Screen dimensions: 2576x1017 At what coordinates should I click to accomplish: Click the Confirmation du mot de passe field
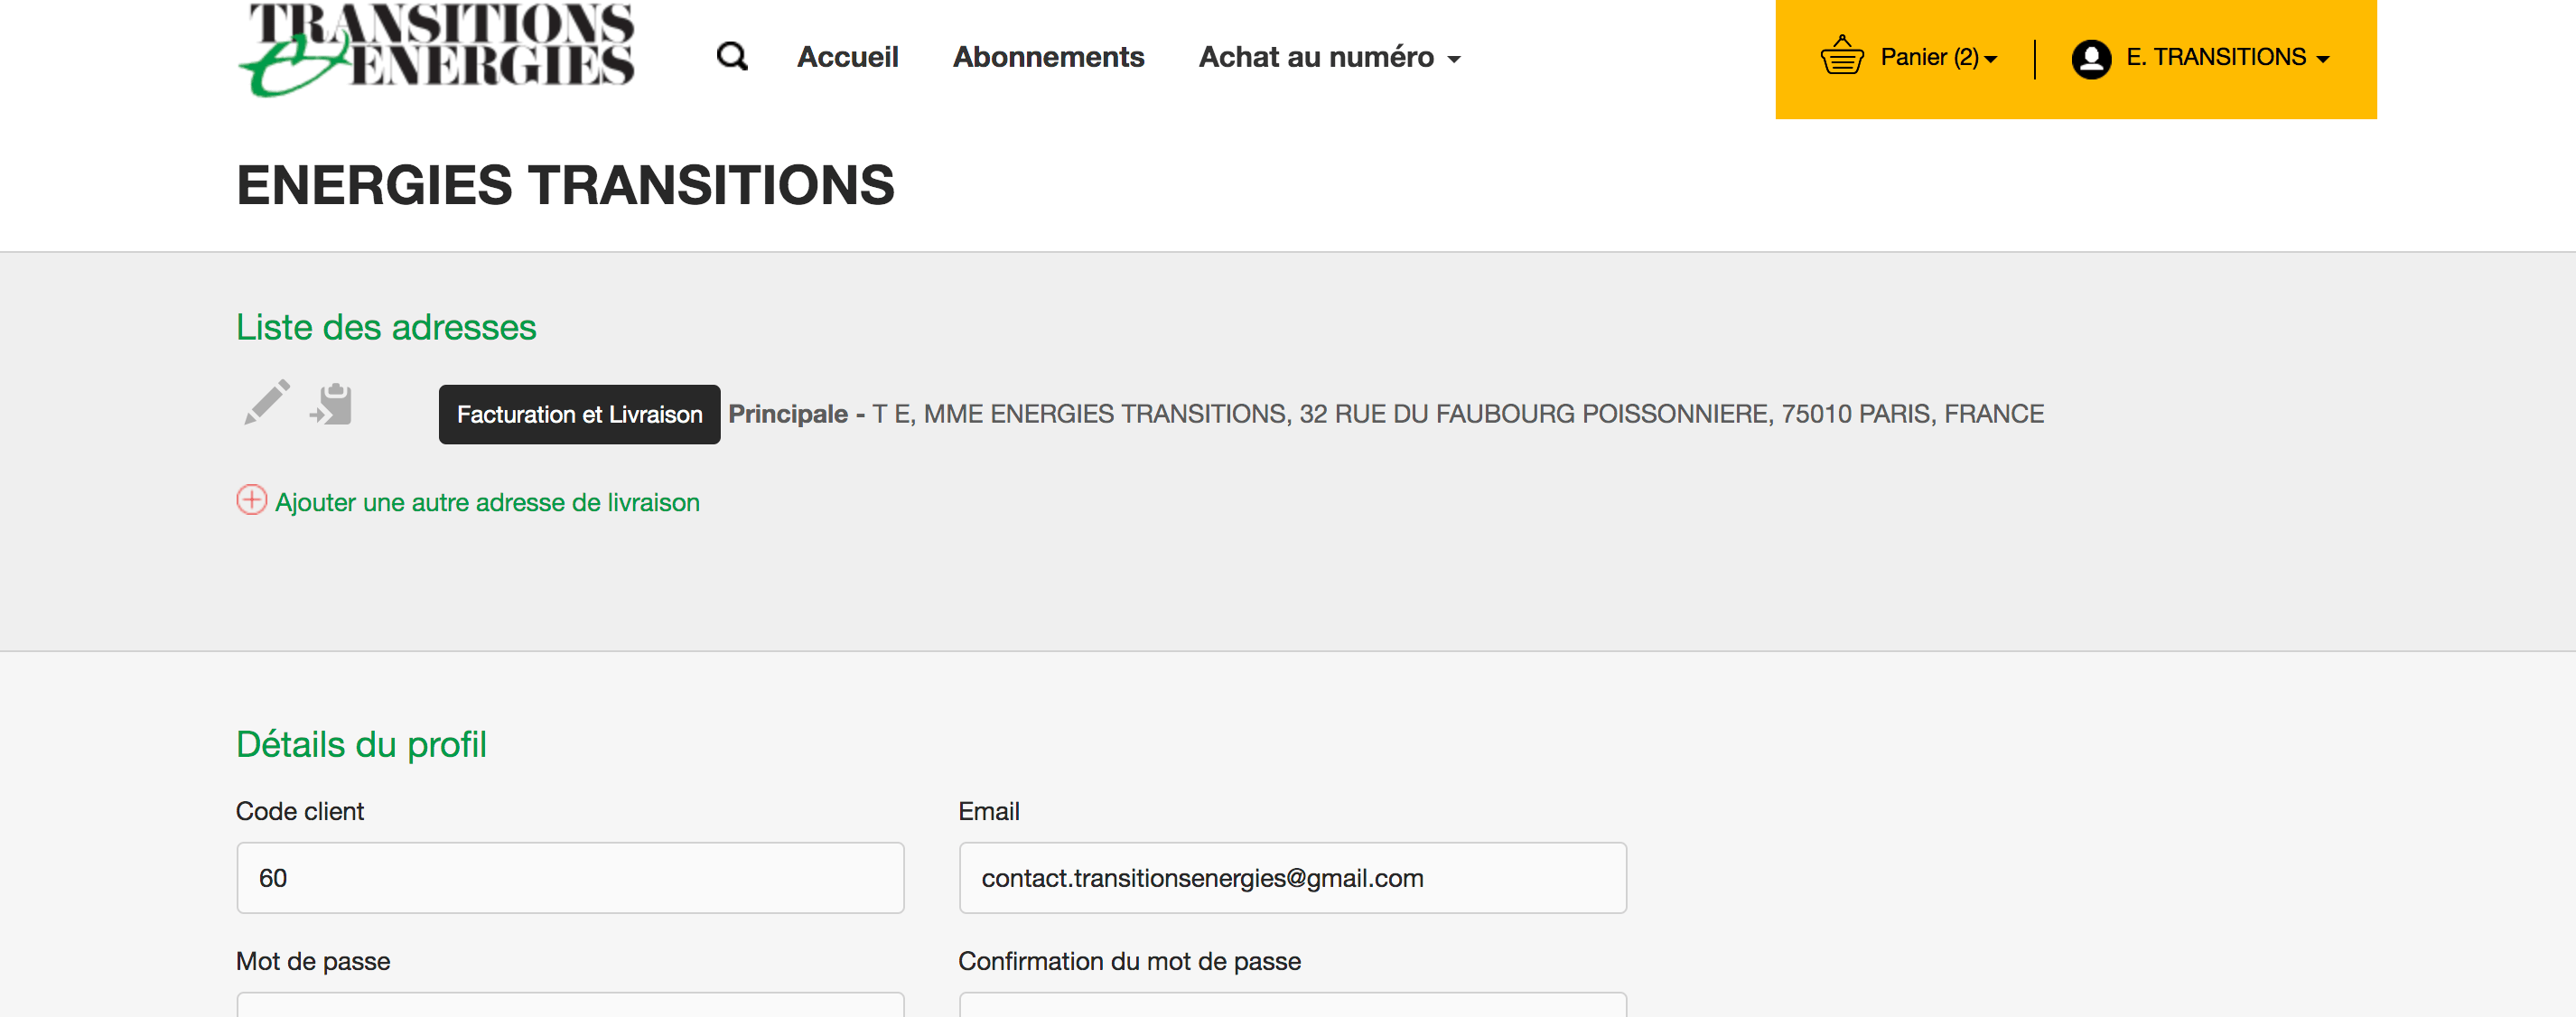(x=1292, y=1004)
